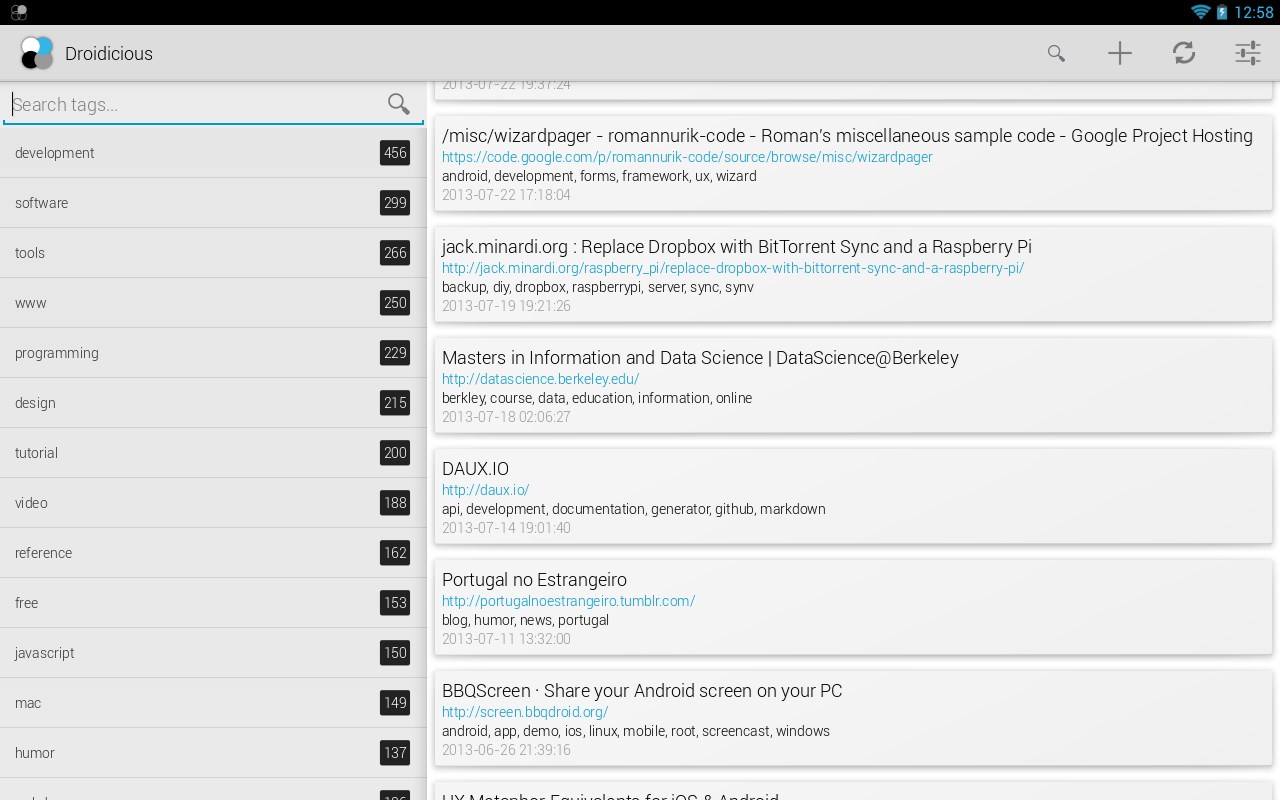The width and height of the screenshot is (1280, 800).
Task: Open the DAUX.IO bookmark title
Action: click(x=475, y=469)
